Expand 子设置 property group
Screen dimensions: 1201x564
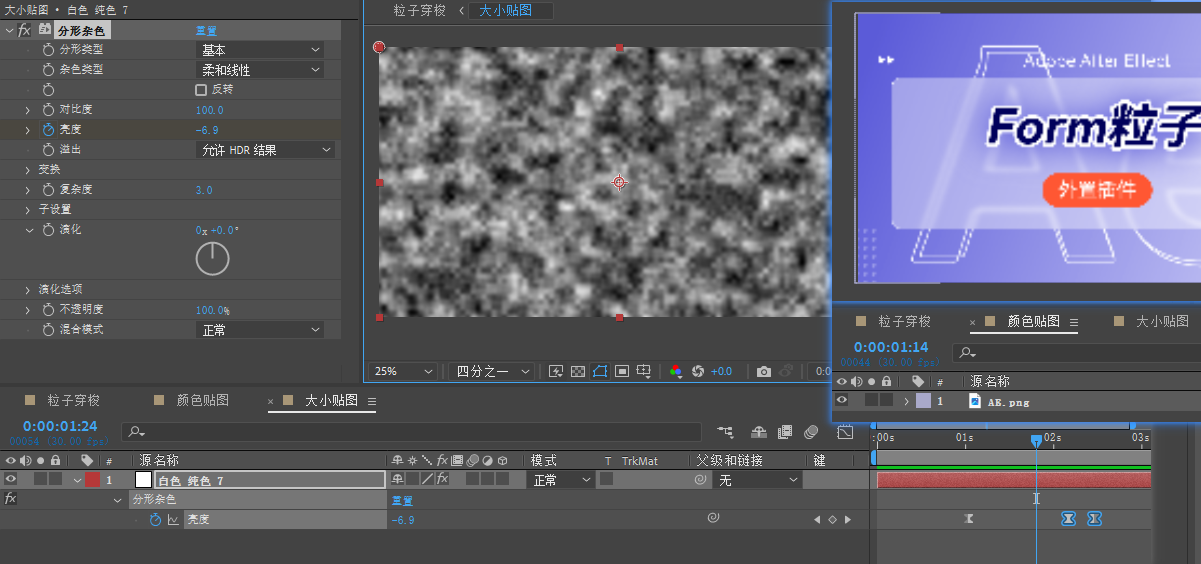click(x=28, y=210)
